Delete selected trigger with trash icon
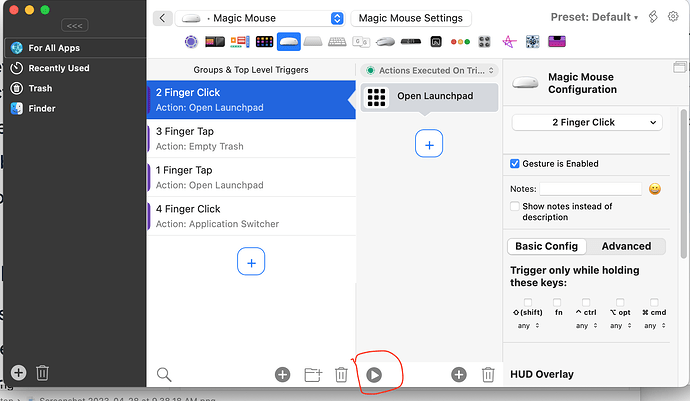Viewport: 690px width, 401px height. [x=341, y=375]
